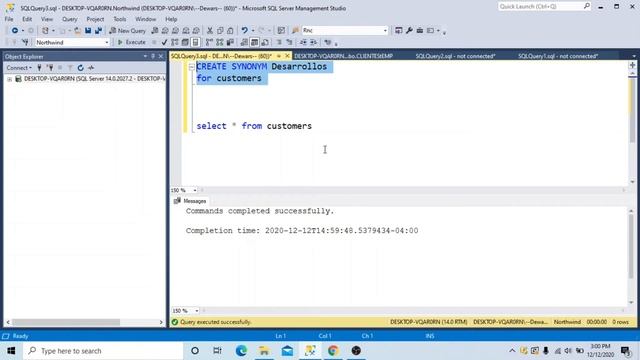Open the Rnc find combo box dropdown

point(385,31)
